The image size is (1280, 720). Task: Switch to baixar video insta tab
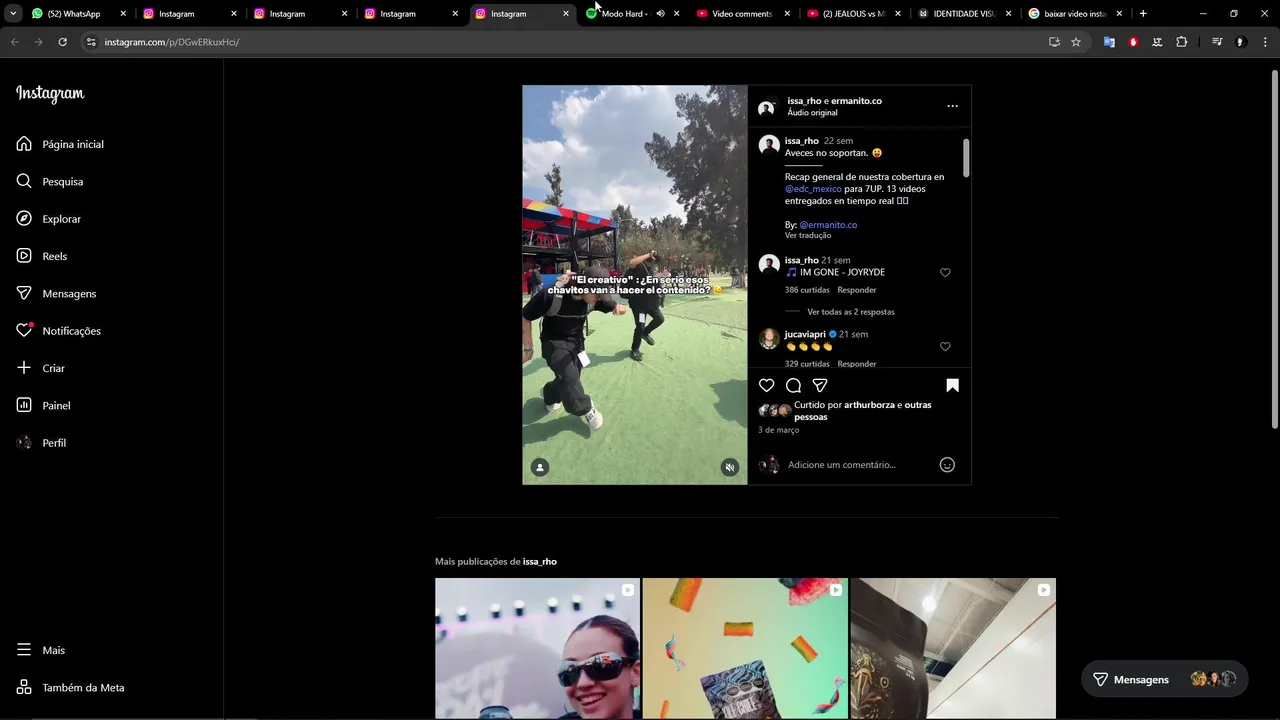point(1074,14)
